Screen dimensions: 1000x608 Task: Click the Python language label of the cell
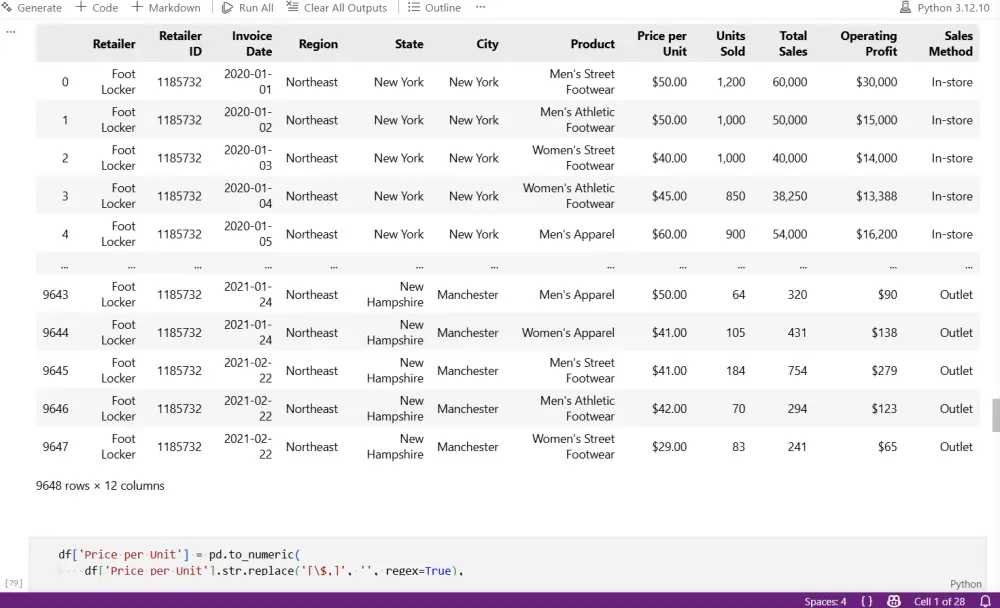coord(966,584)
